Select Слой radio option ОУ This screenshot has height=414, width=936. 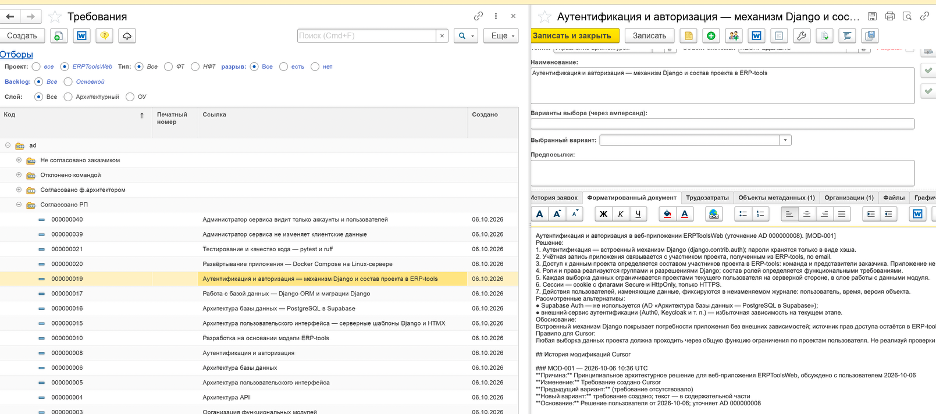[130, 97]
